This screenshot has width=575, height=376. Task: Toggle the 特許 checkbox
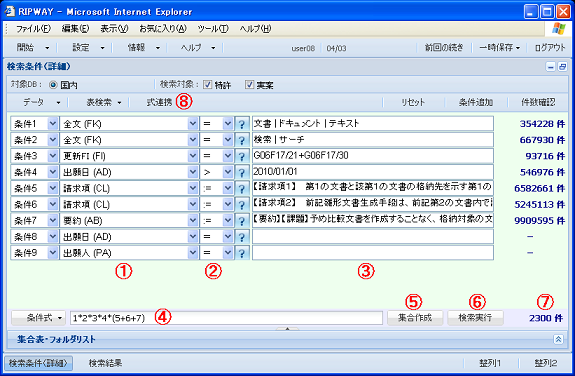[x=208, y=85]
